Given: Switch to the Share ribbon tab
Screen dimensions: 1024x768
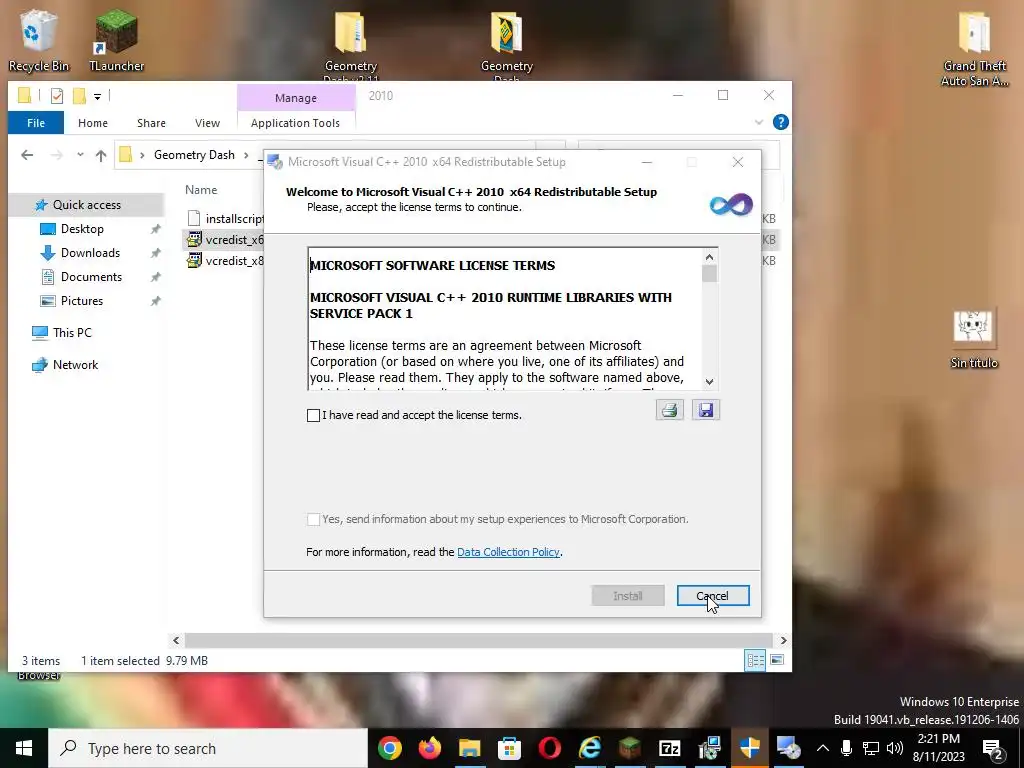Looking at the screenshot, I should tap(151, 123).
